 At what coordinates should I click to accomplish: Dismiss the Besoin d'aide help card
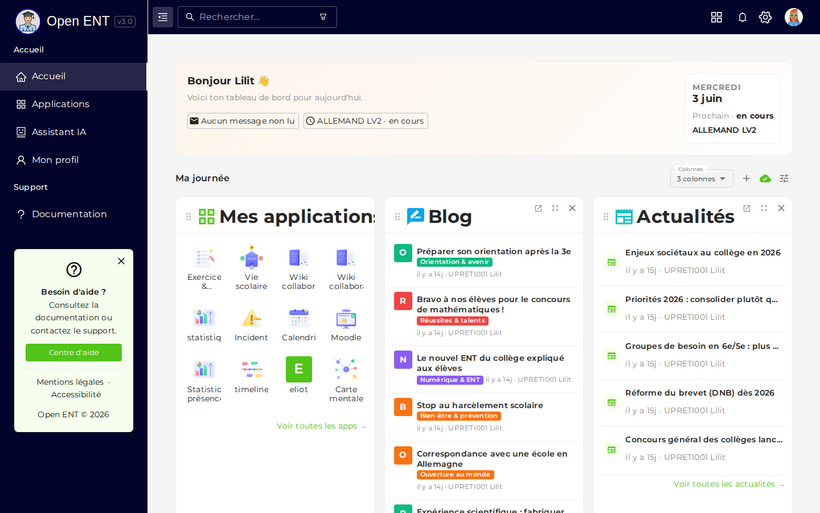121,261
